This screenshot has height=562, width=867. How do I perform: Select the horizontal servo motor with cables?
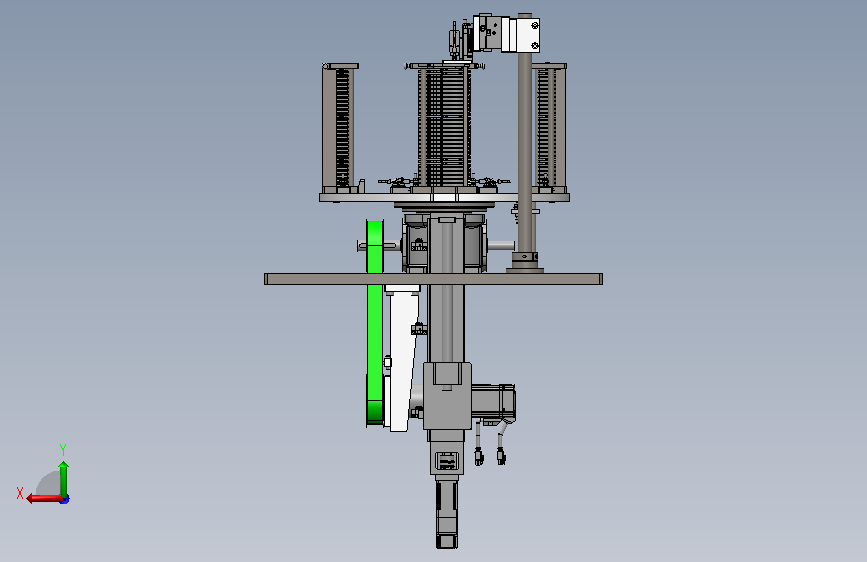(x=493, y=403)
